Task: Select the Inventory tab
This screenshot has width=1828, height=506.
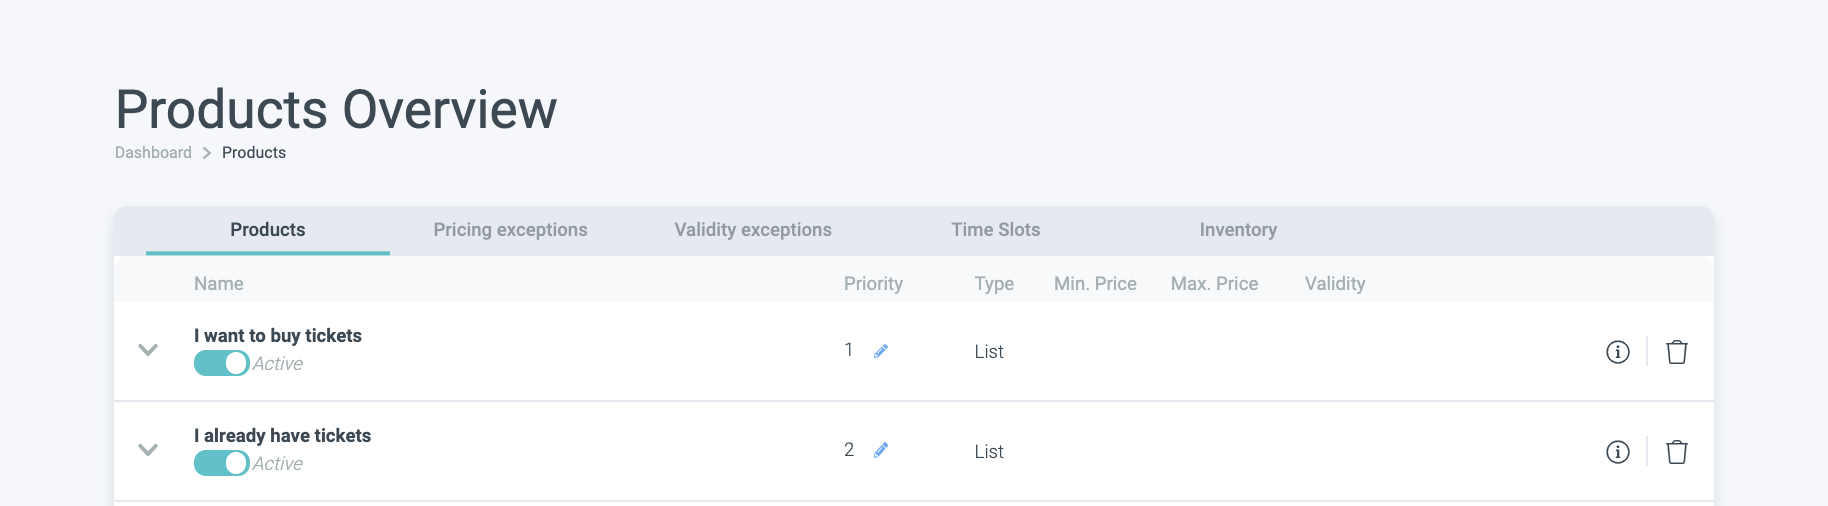Action: point(1238,230)
